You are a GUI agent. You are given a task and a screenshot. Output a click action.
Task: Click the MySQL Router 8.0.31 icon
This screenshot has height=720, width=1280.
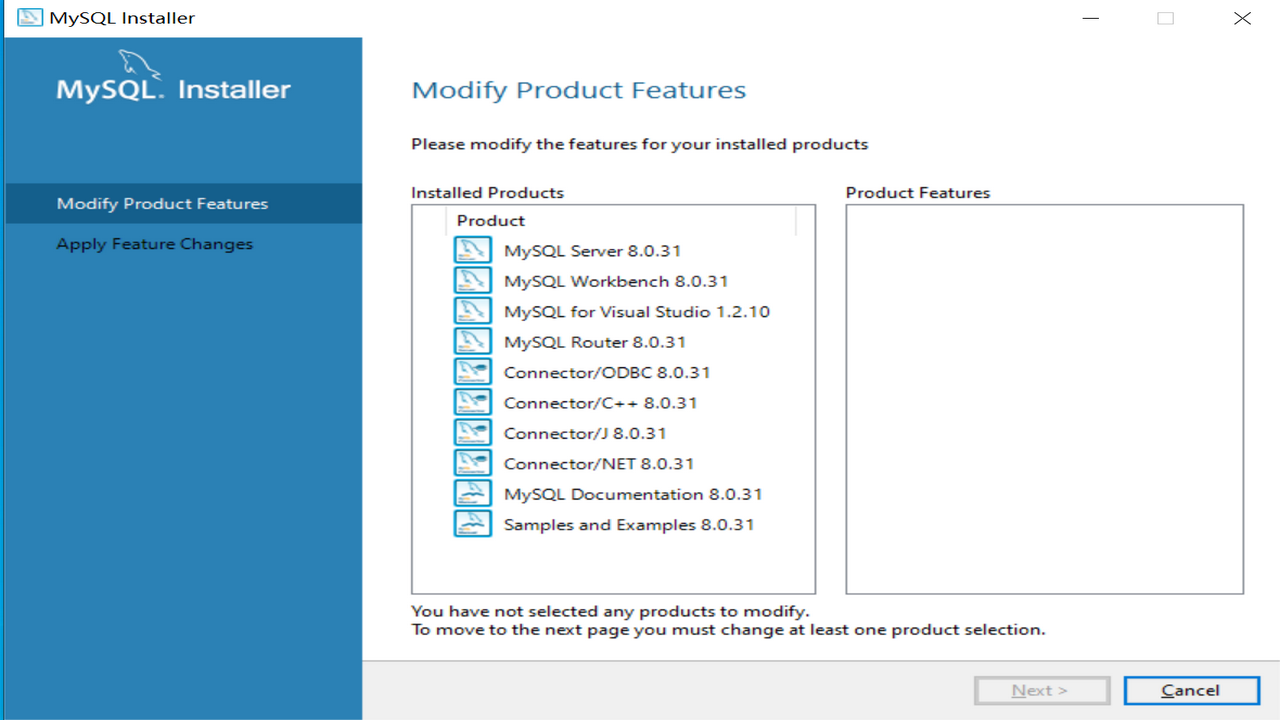472,341
